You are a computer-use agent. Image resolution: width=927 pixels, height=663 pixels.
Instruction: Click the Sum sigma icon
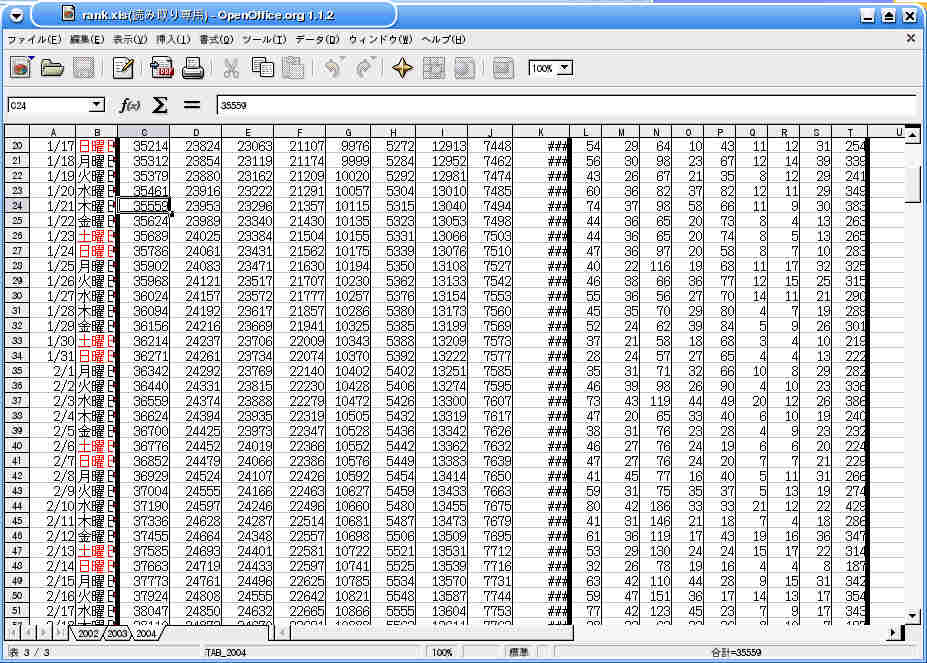(160, 105)
